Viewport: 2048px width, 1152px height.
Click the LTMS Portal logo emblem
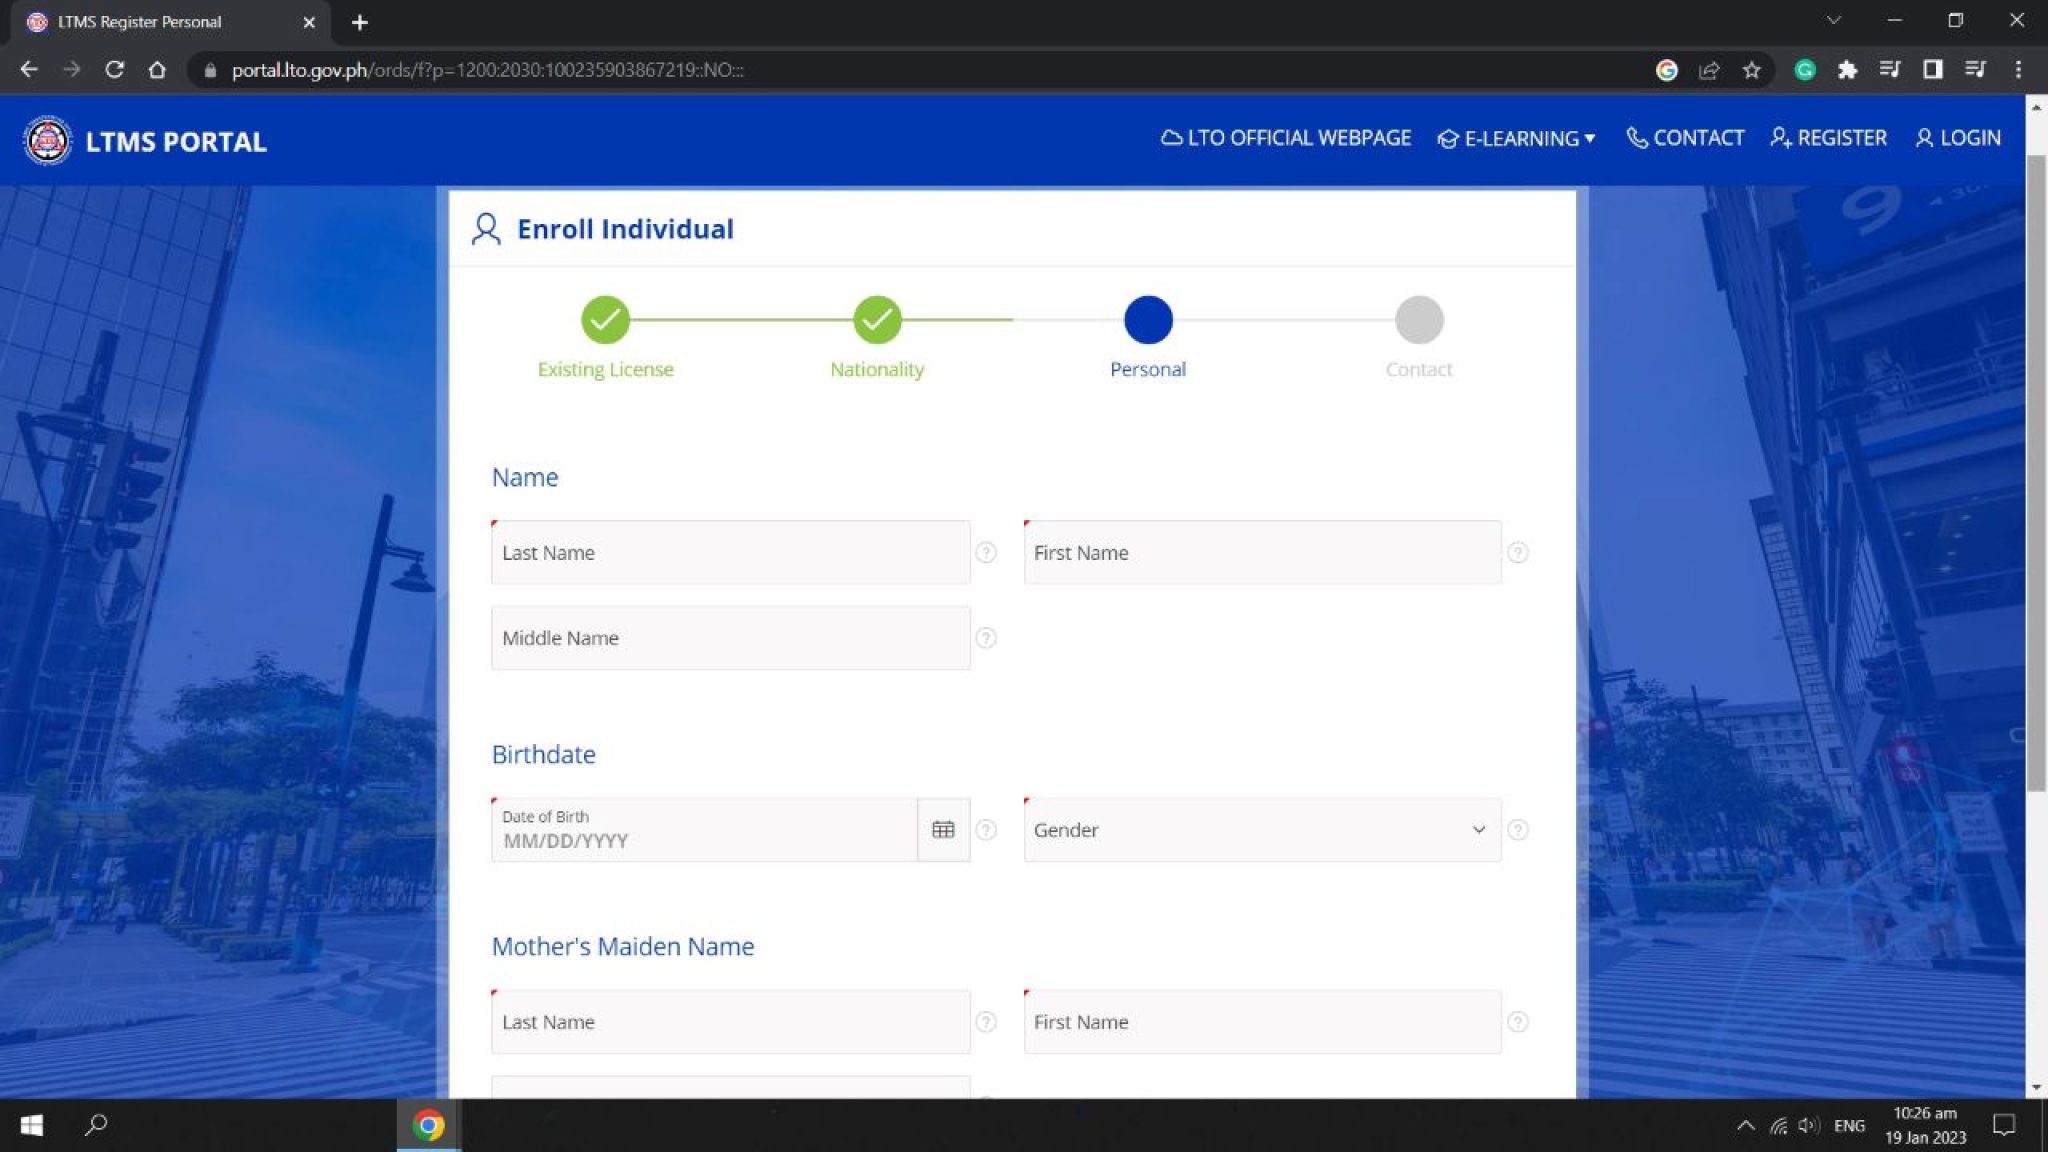point(47,140)
